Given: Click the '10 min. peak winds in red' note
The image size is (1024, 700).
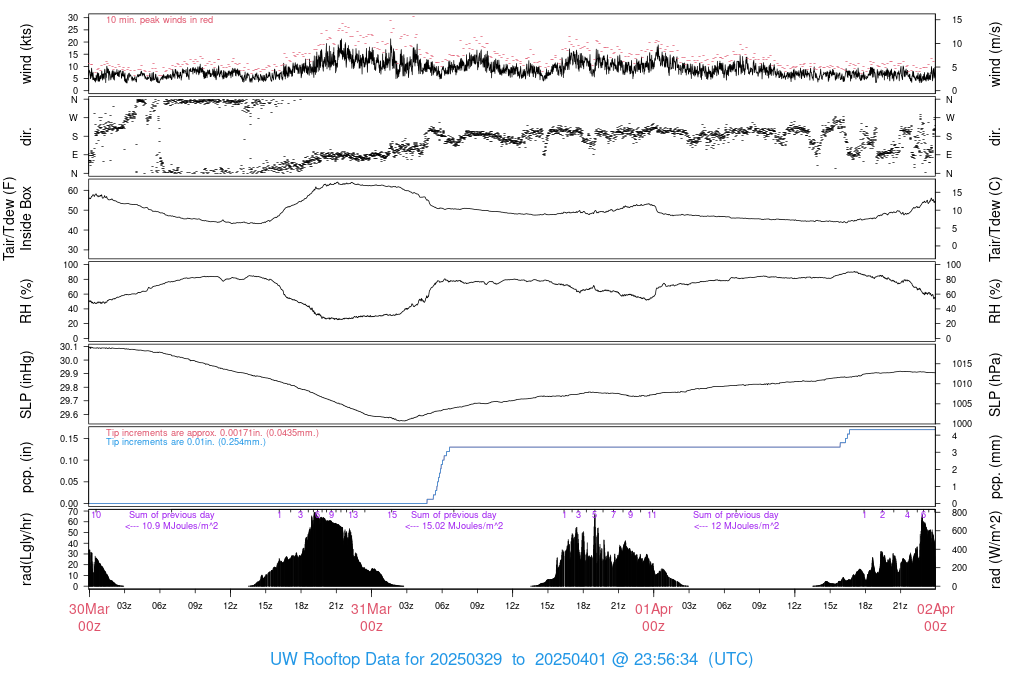Looking at the screenshot, I should (x=159, y=20).
